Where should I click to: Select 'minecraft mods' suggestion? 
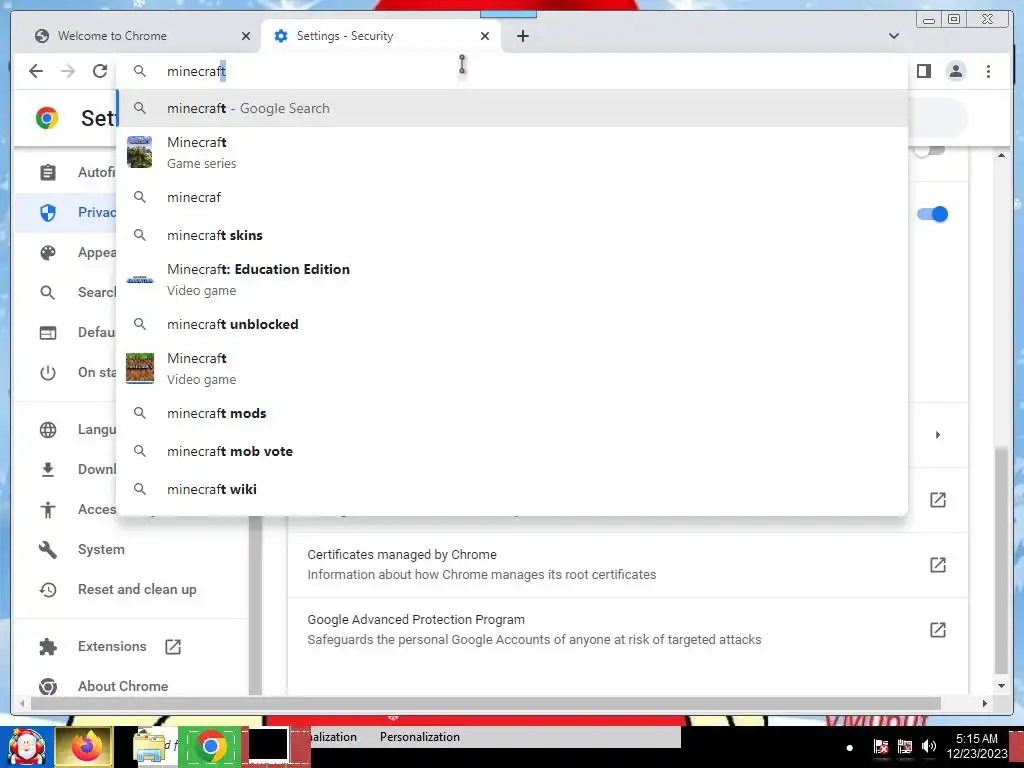tap(512, 413)
